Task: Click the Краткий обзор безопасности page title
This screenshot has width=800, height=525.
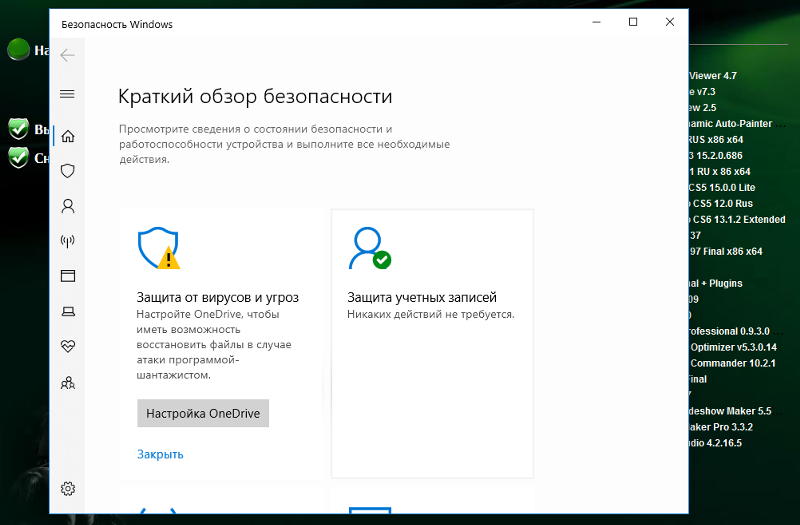Action: 255,96
